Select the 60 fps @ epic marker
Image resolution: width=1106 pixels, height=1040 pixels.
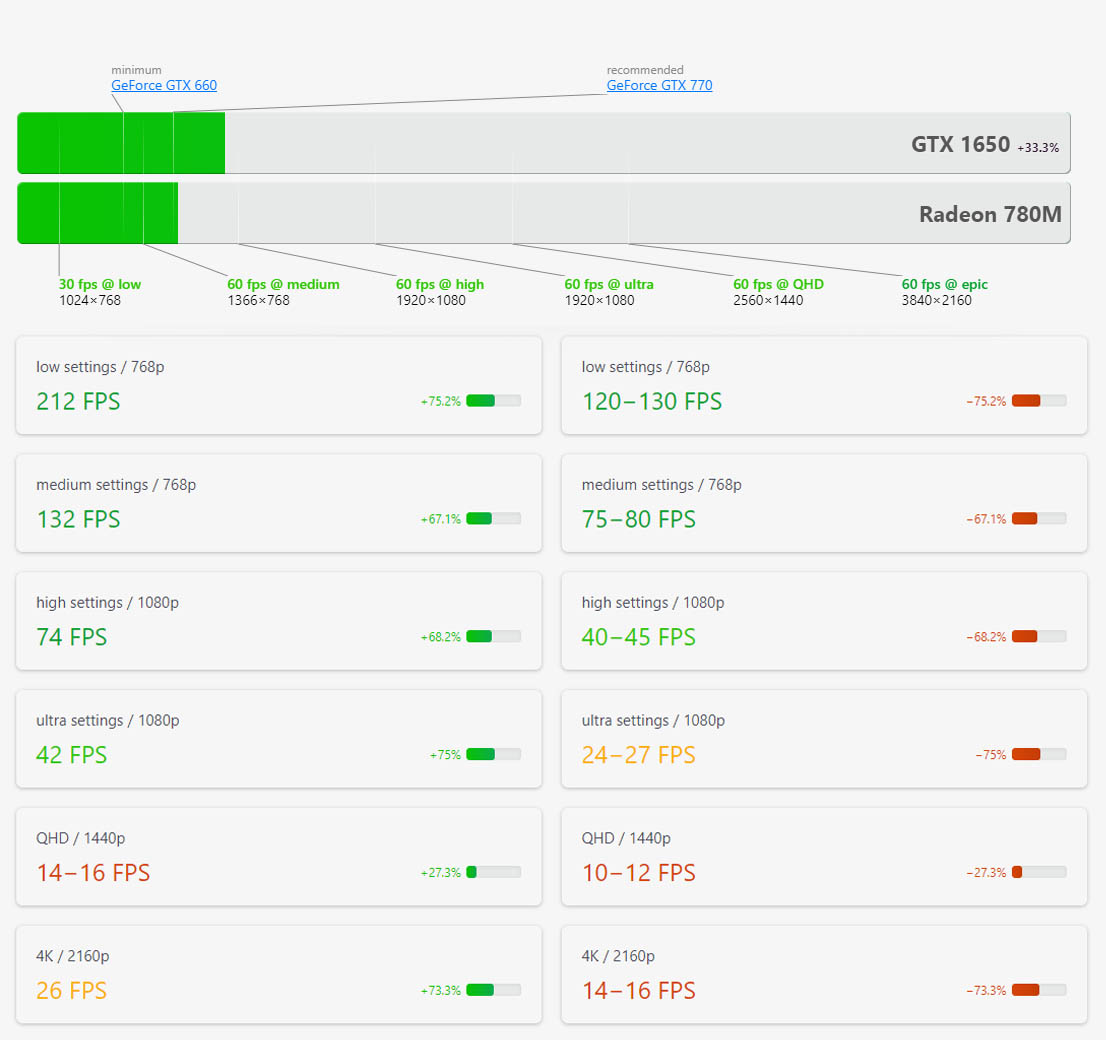[x=944, y=284]
